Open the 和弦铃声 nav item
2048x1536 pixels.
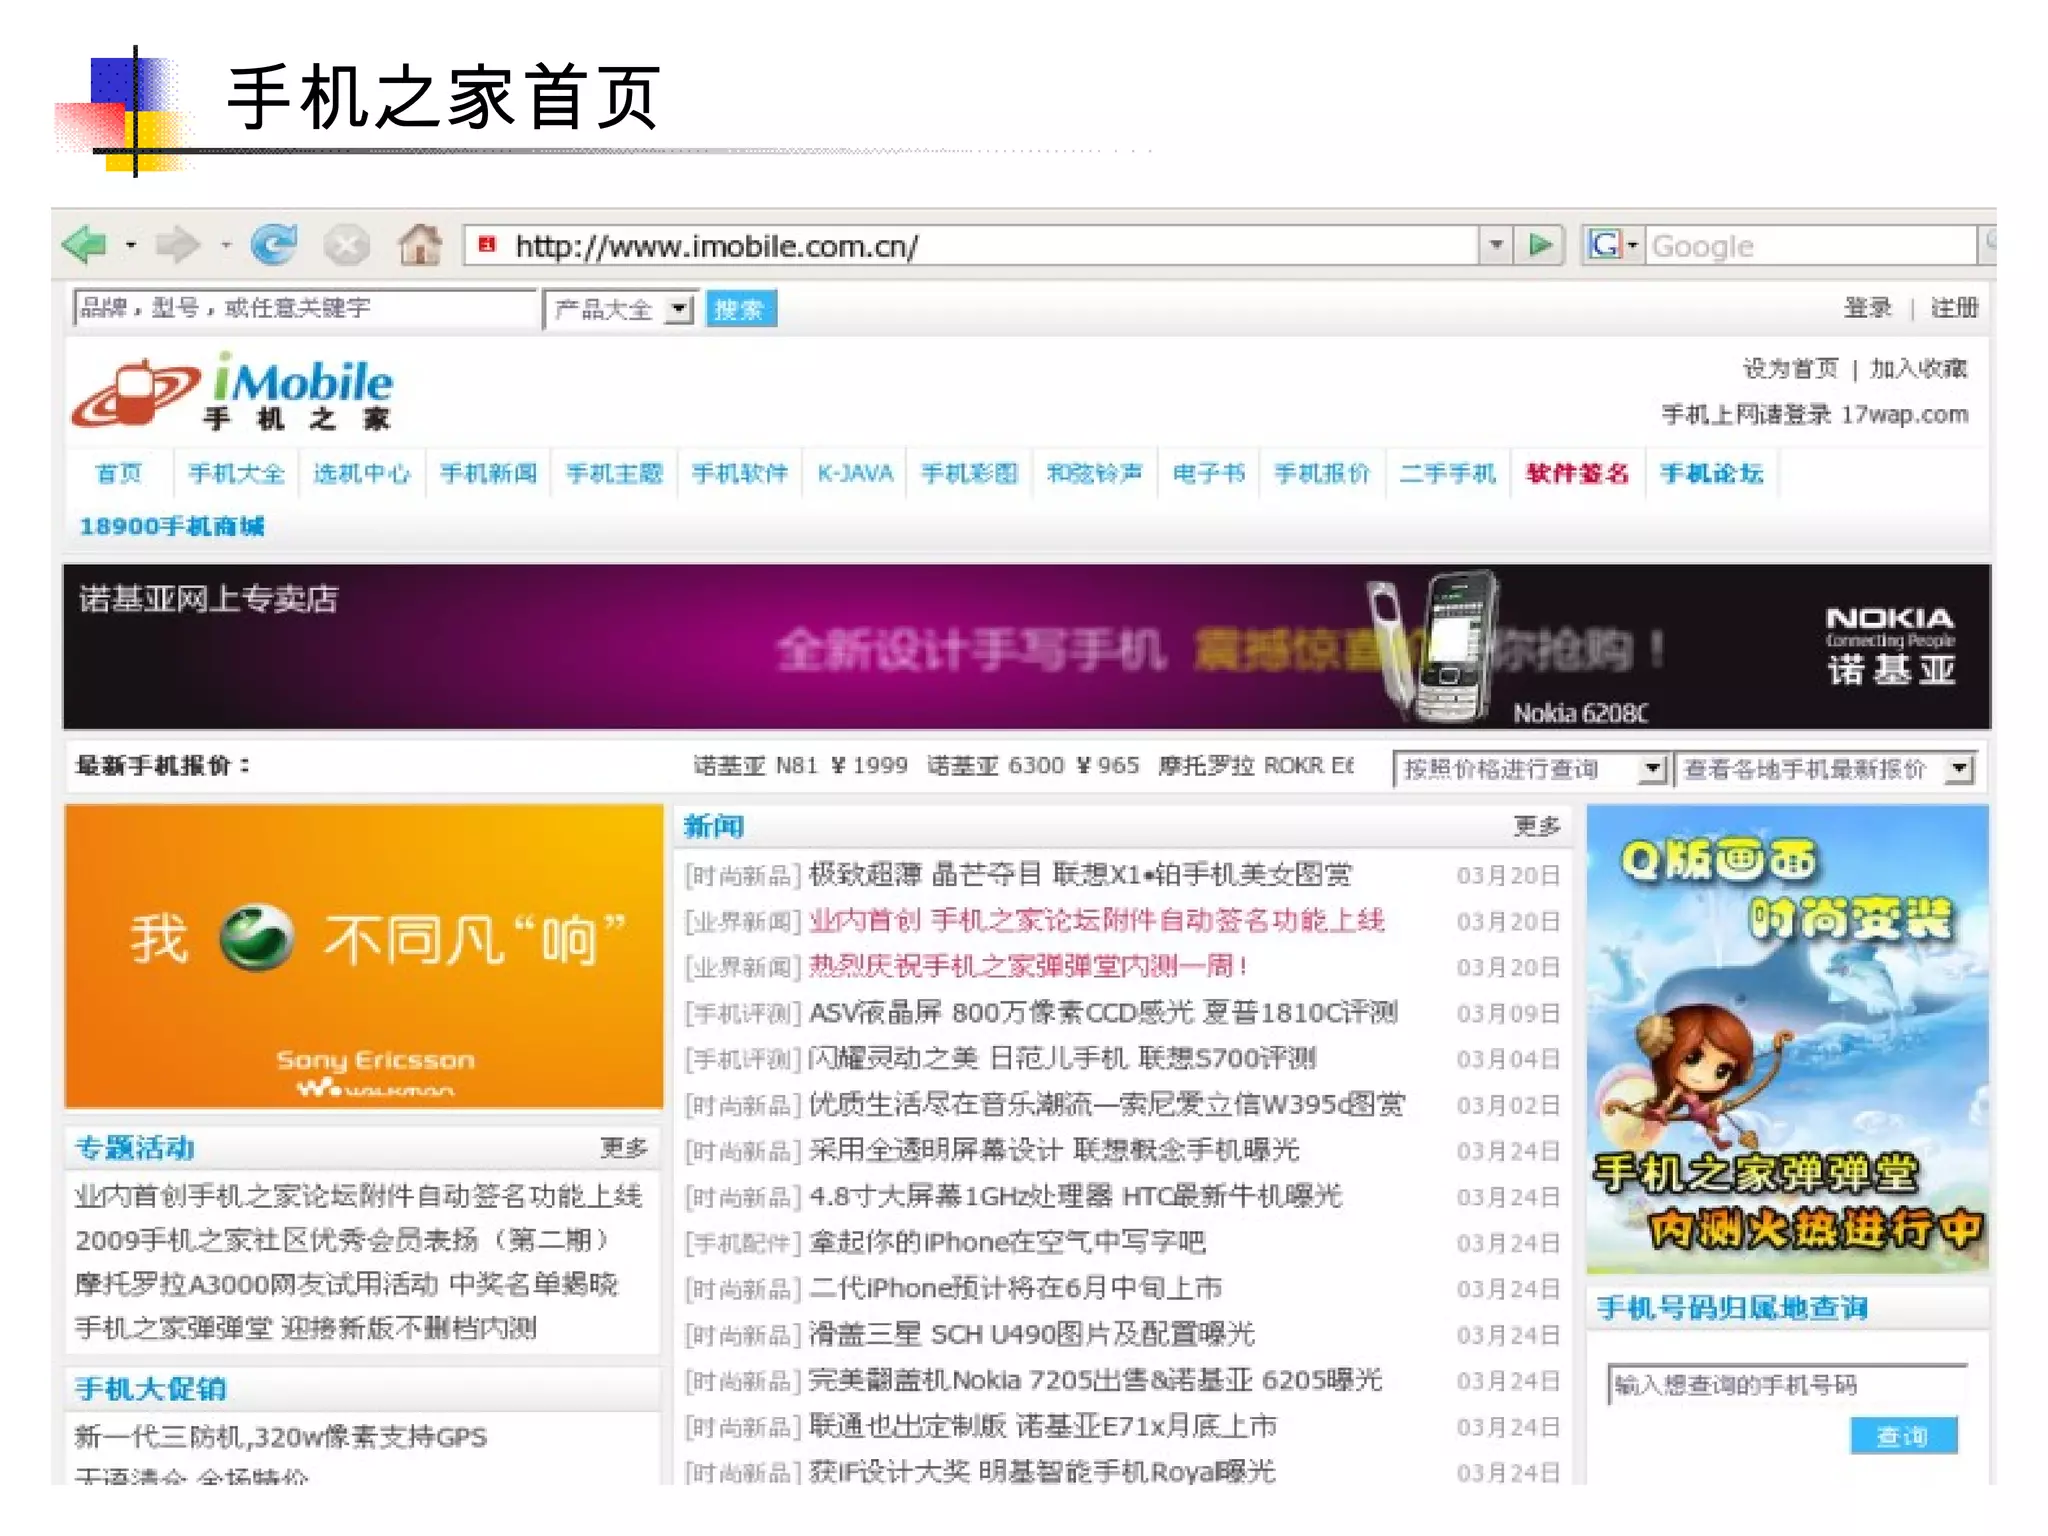pyautogui.click(x=1094, y=473)
